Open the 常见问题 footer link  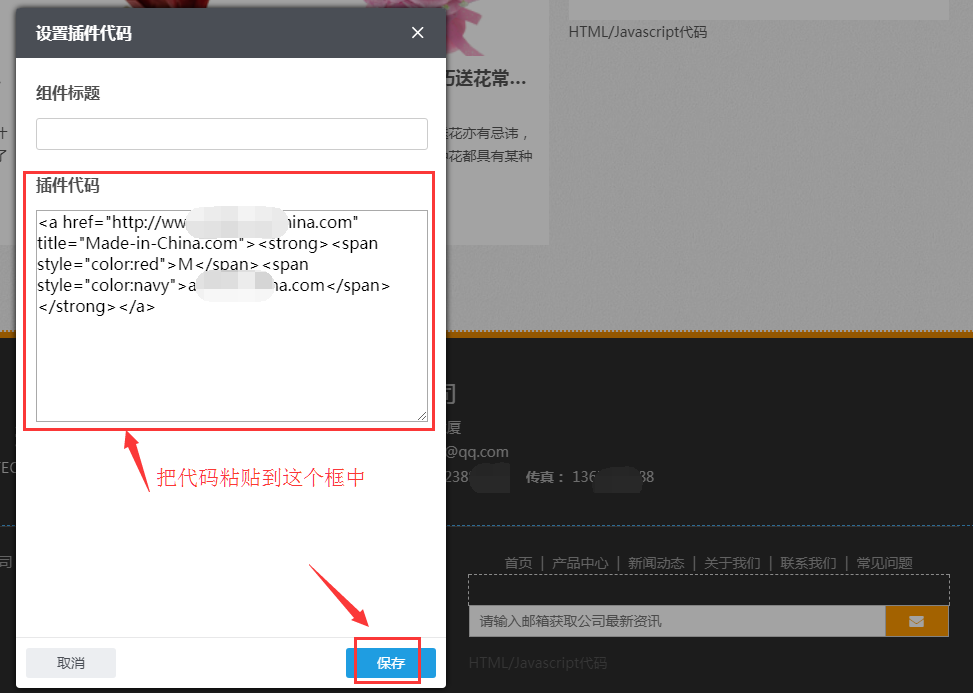point(884,562)
